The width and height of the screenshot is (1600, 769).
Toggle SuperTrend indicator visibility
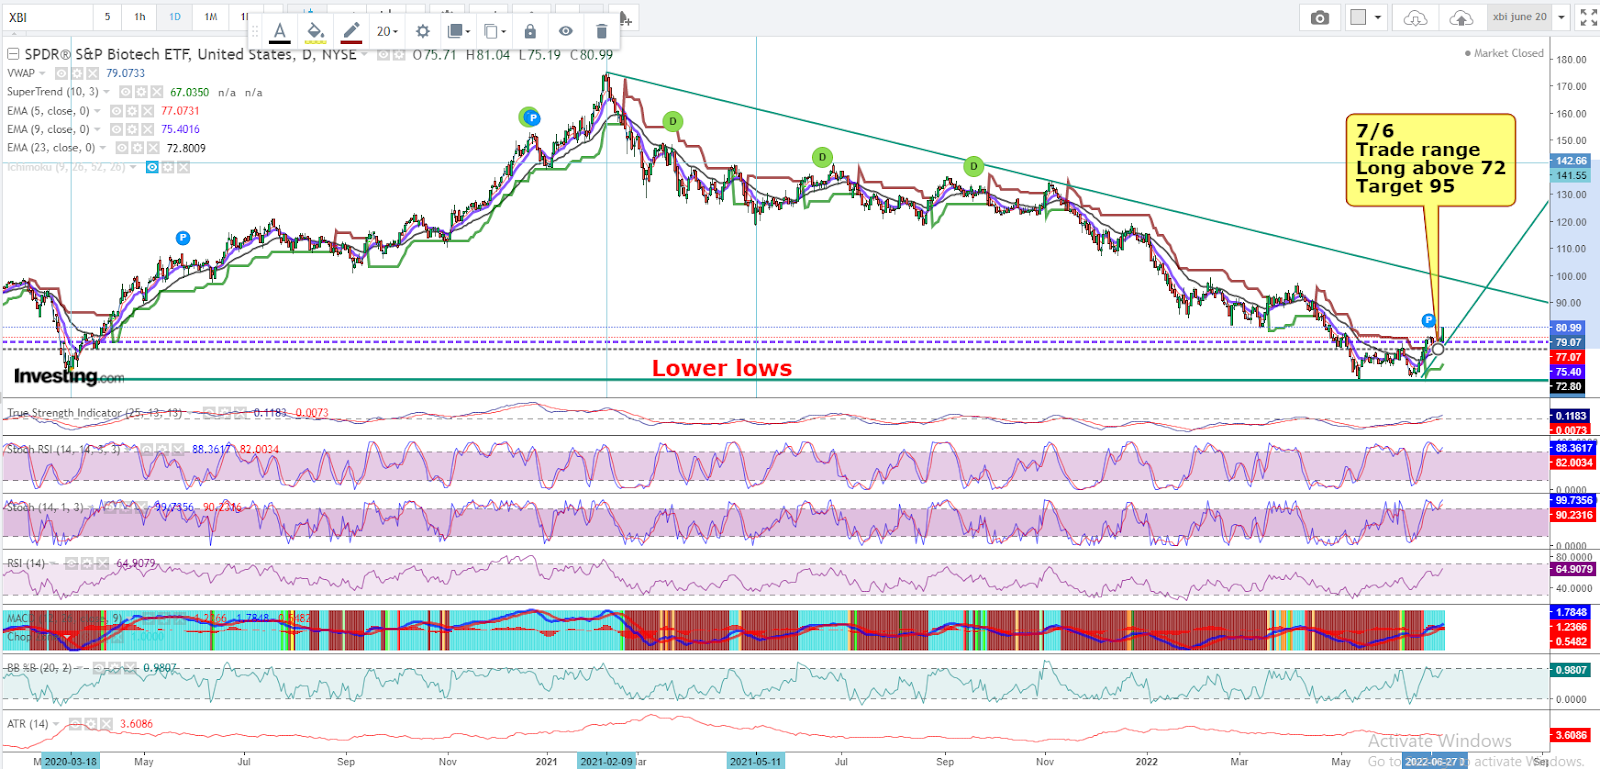pyautogui.click(x=125, y=92)
